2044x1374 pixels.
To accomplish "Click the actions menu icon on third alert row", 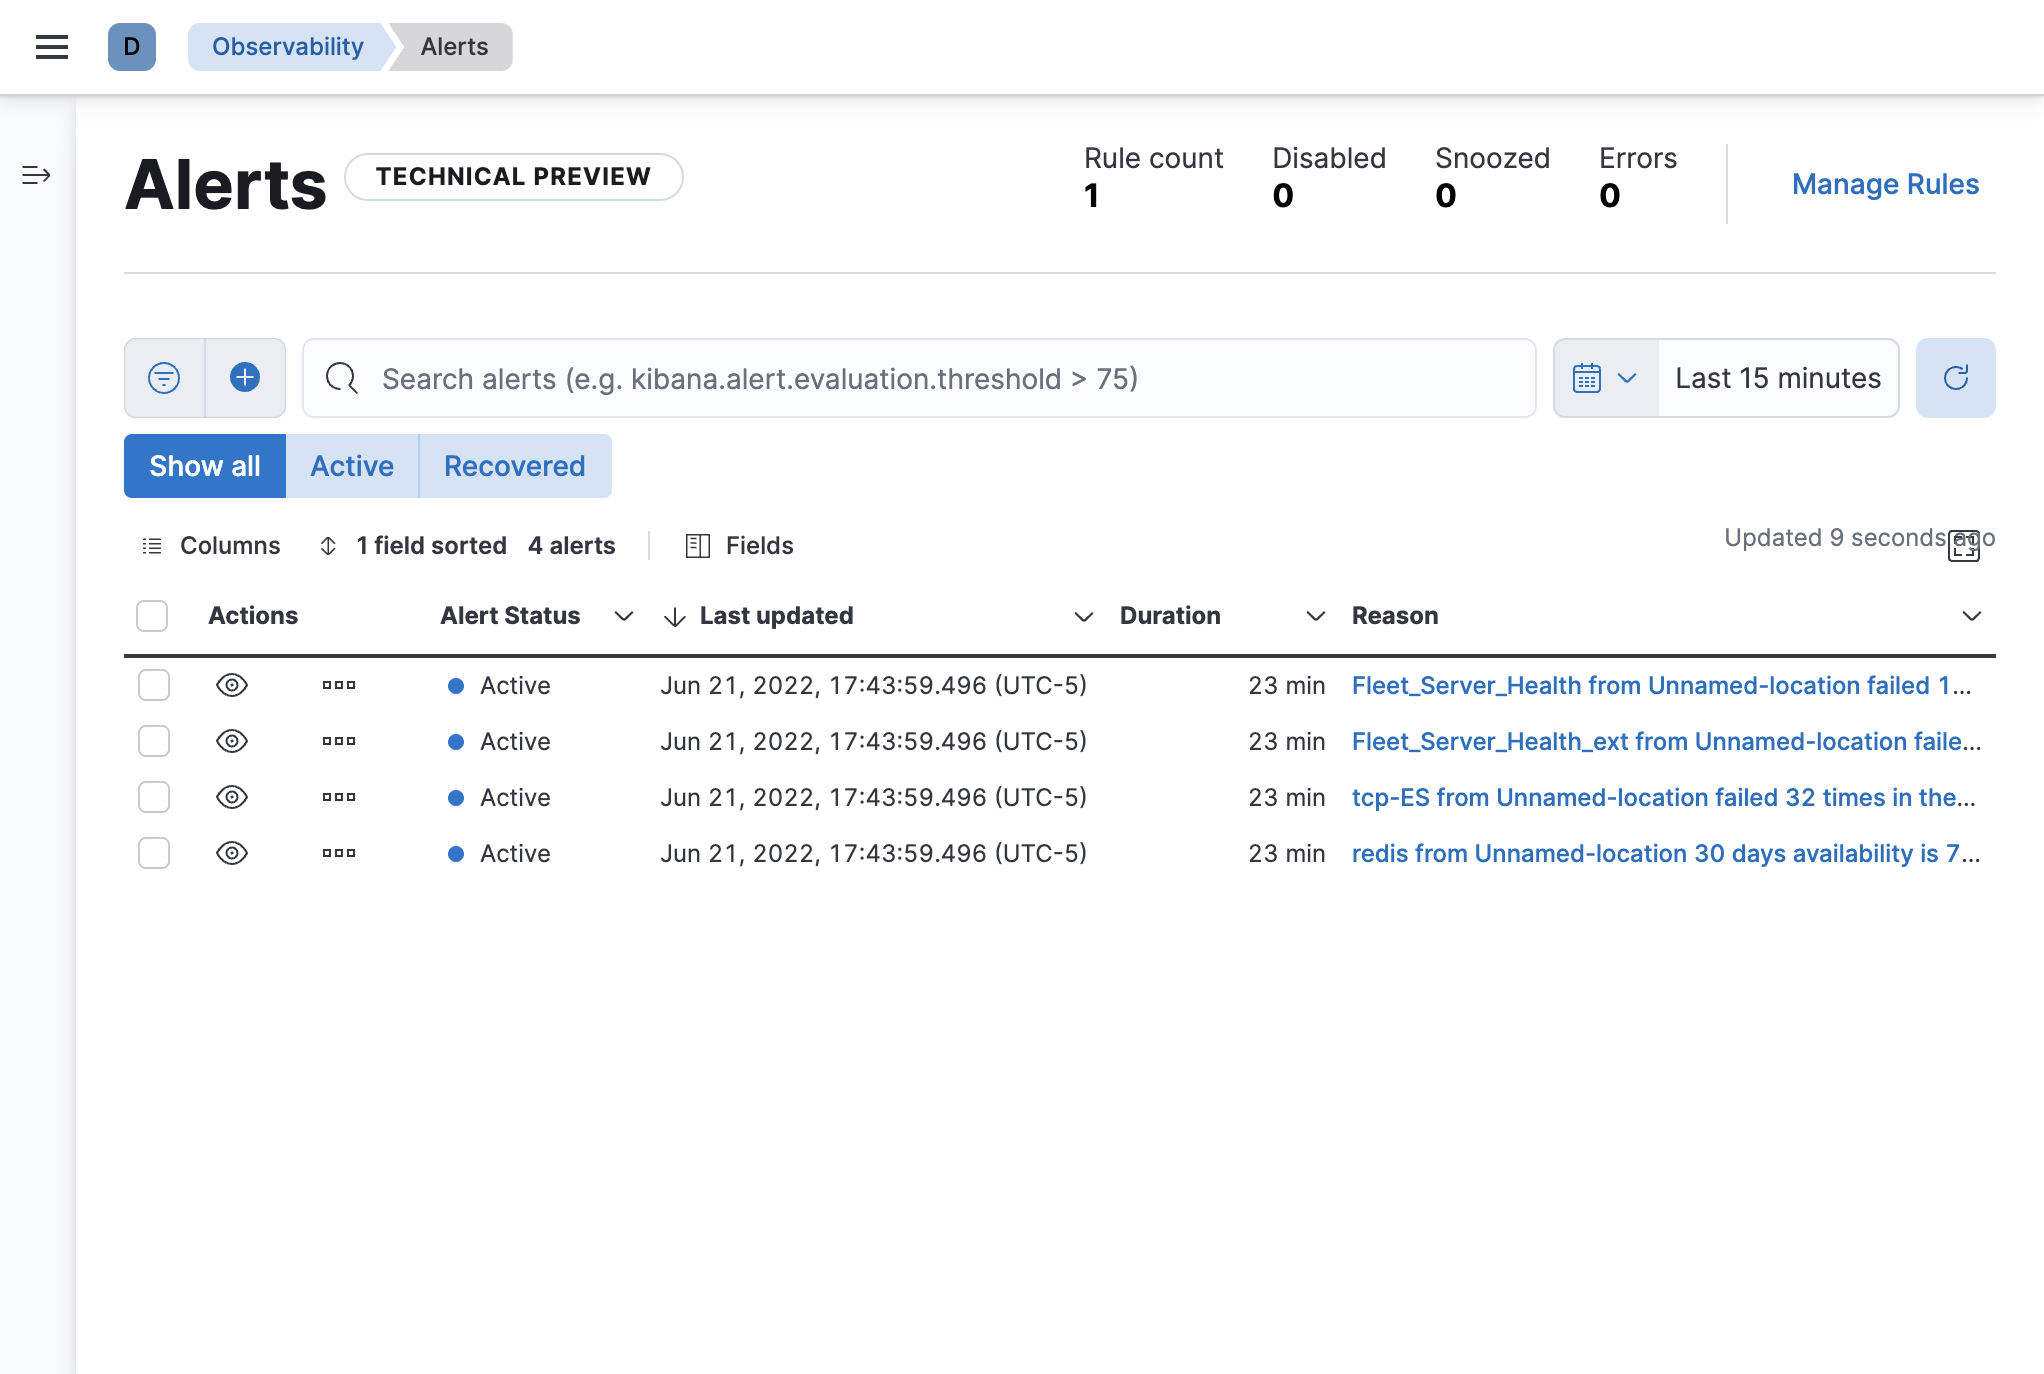I will [339, 796].
